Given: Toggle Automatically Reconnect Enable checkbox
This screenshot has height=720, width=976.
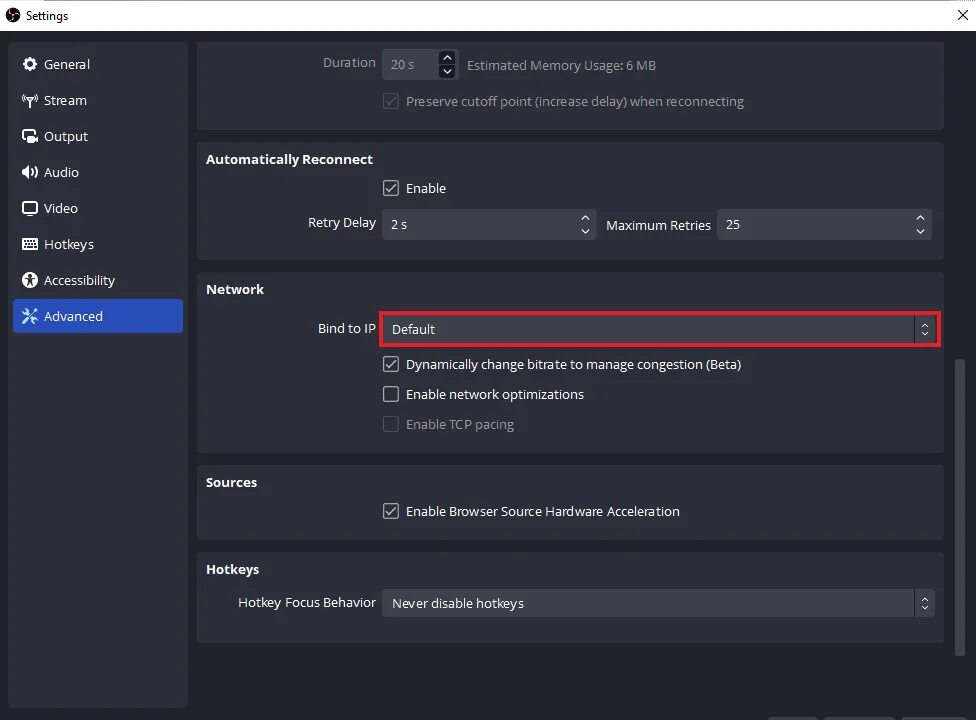Looking at the screenshot, I should (x=391, y=188).
